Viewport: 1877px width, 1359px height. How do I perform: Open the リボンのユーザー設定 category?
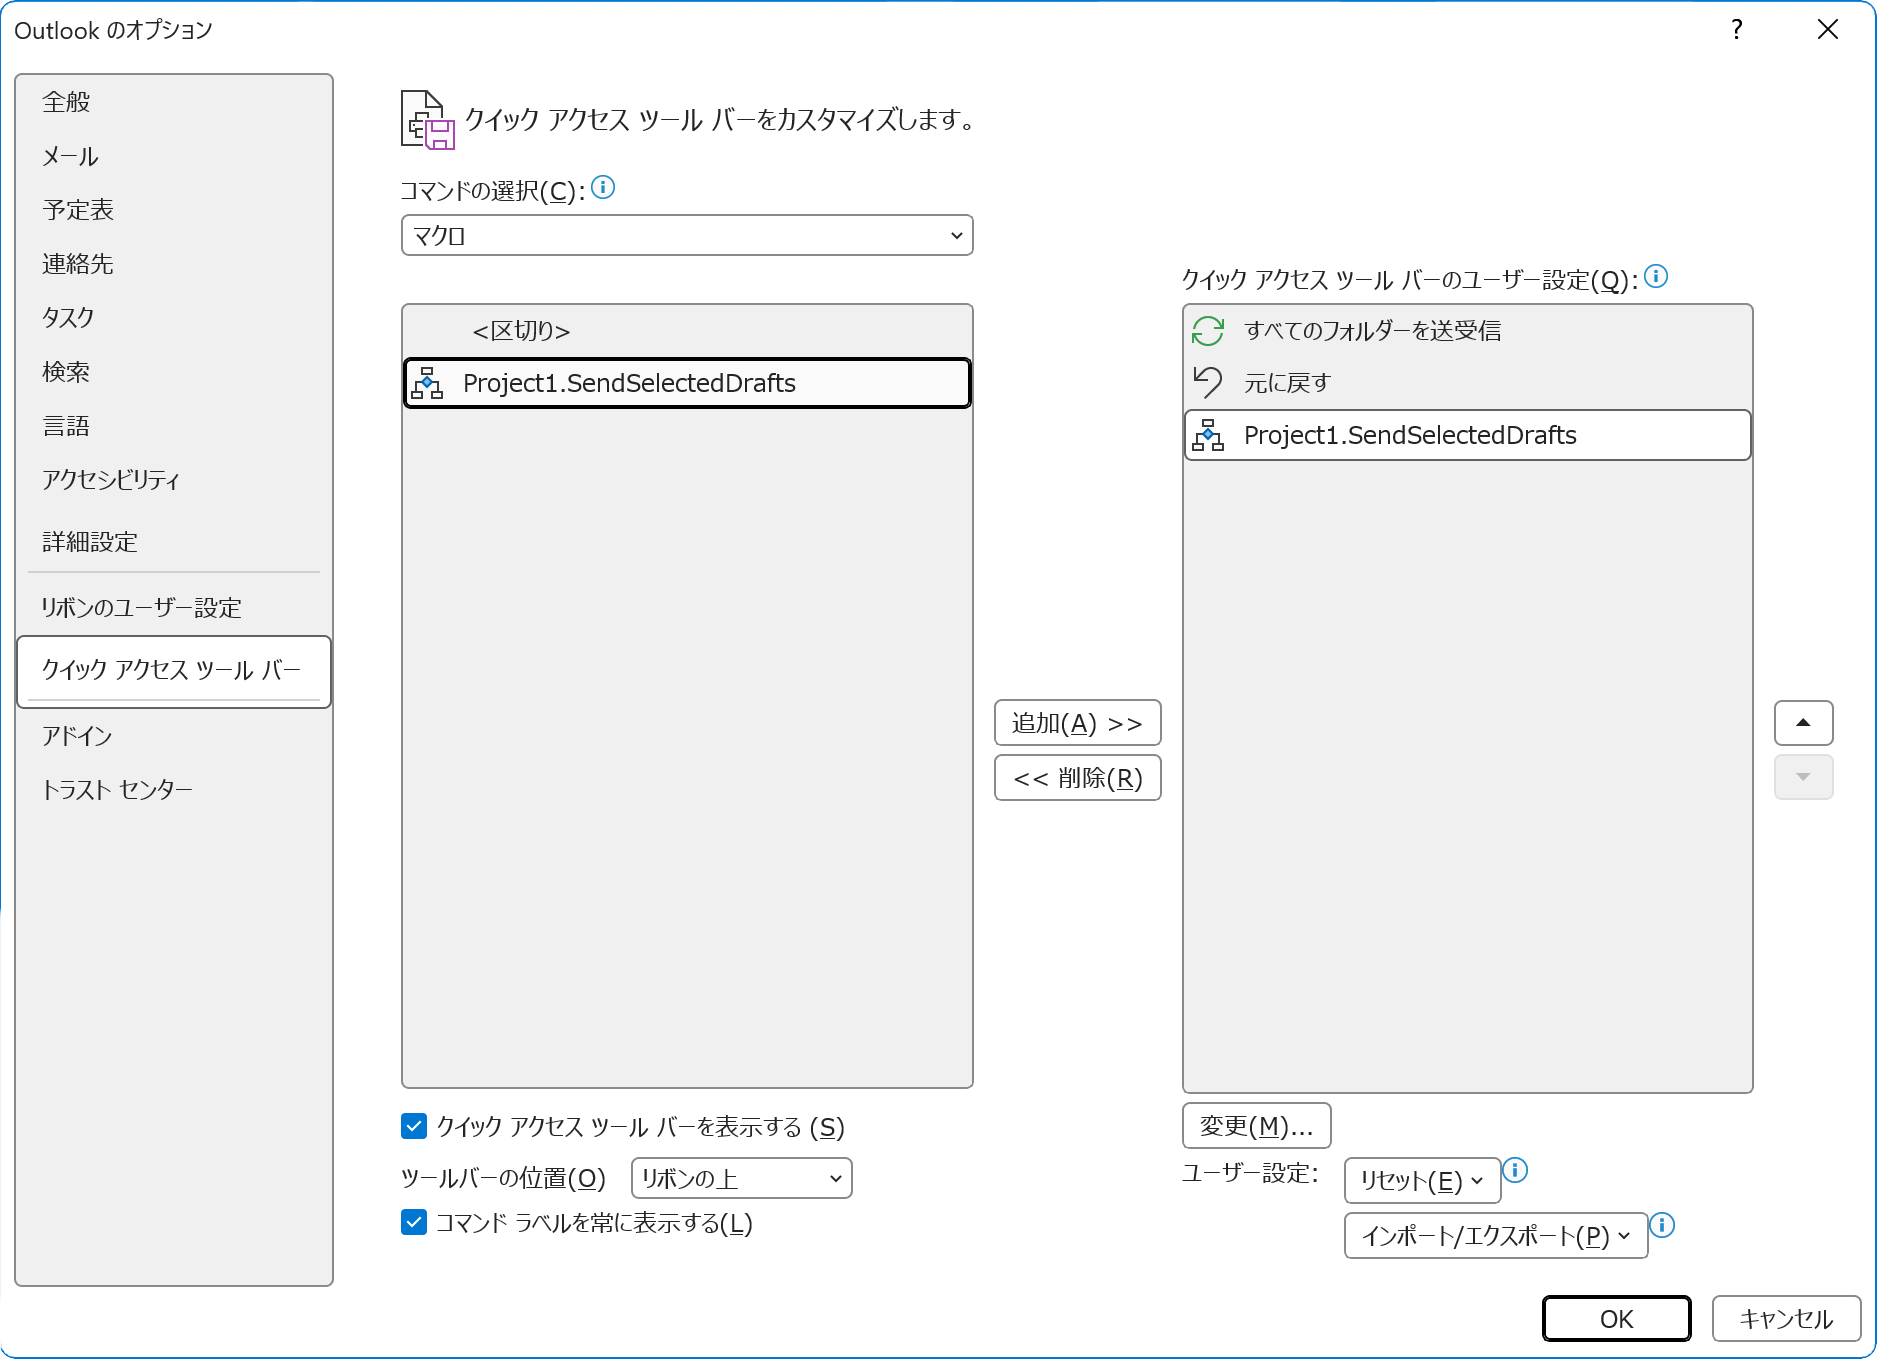click(x=141, y=608)
